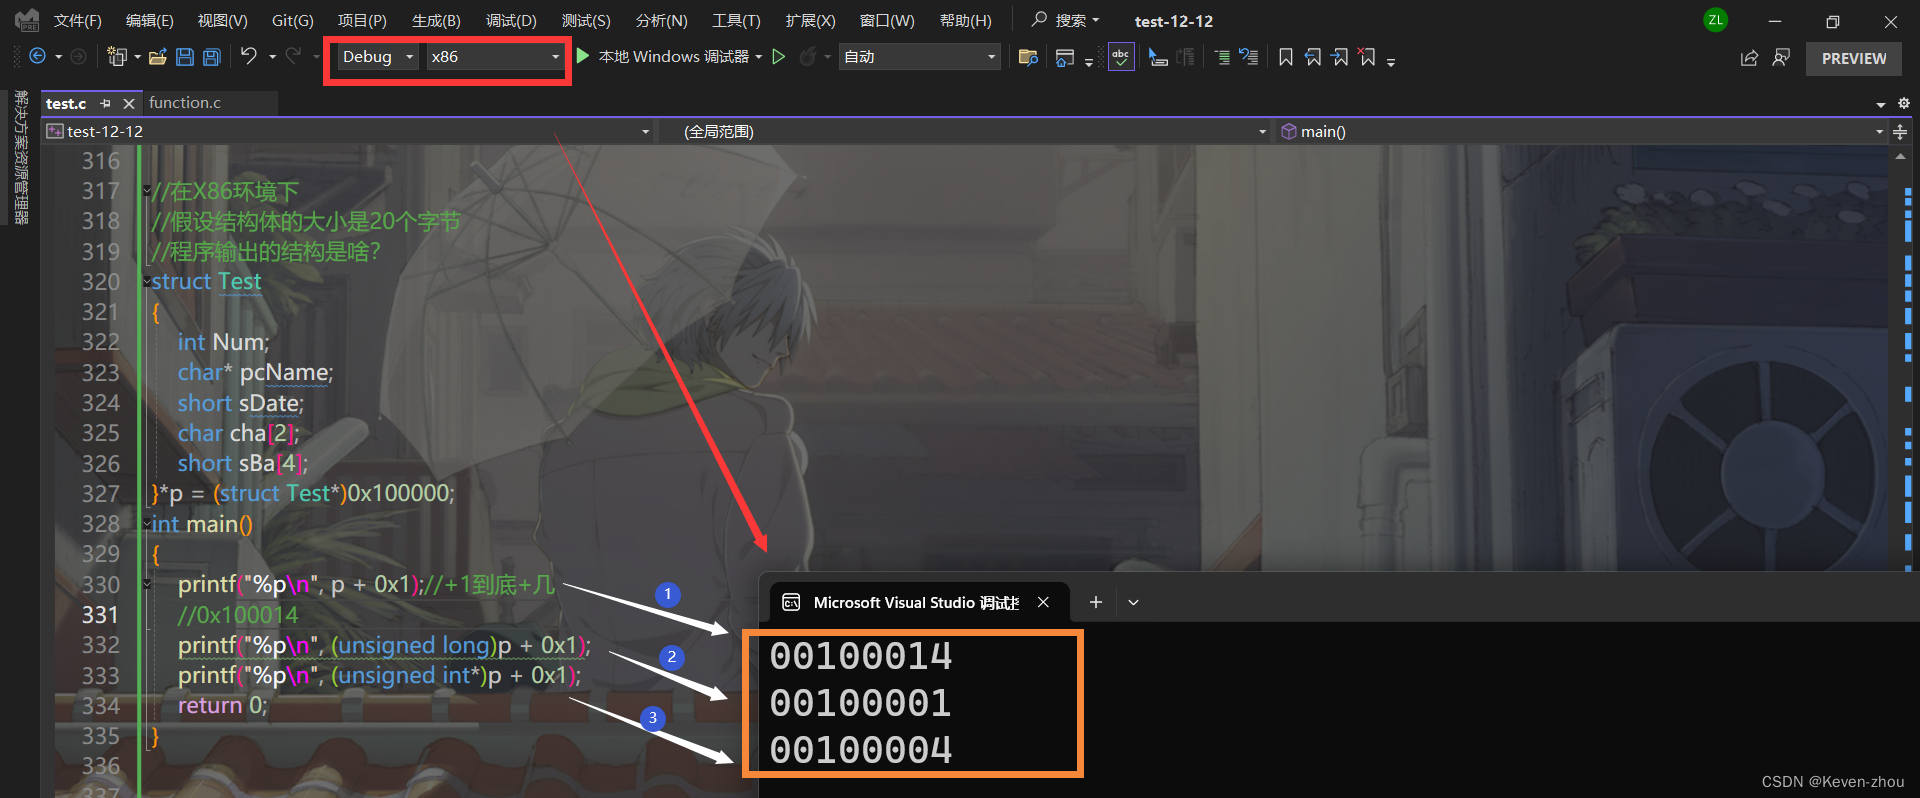
Task: Open the 帮助(H) menu
Action: point(966,21)
